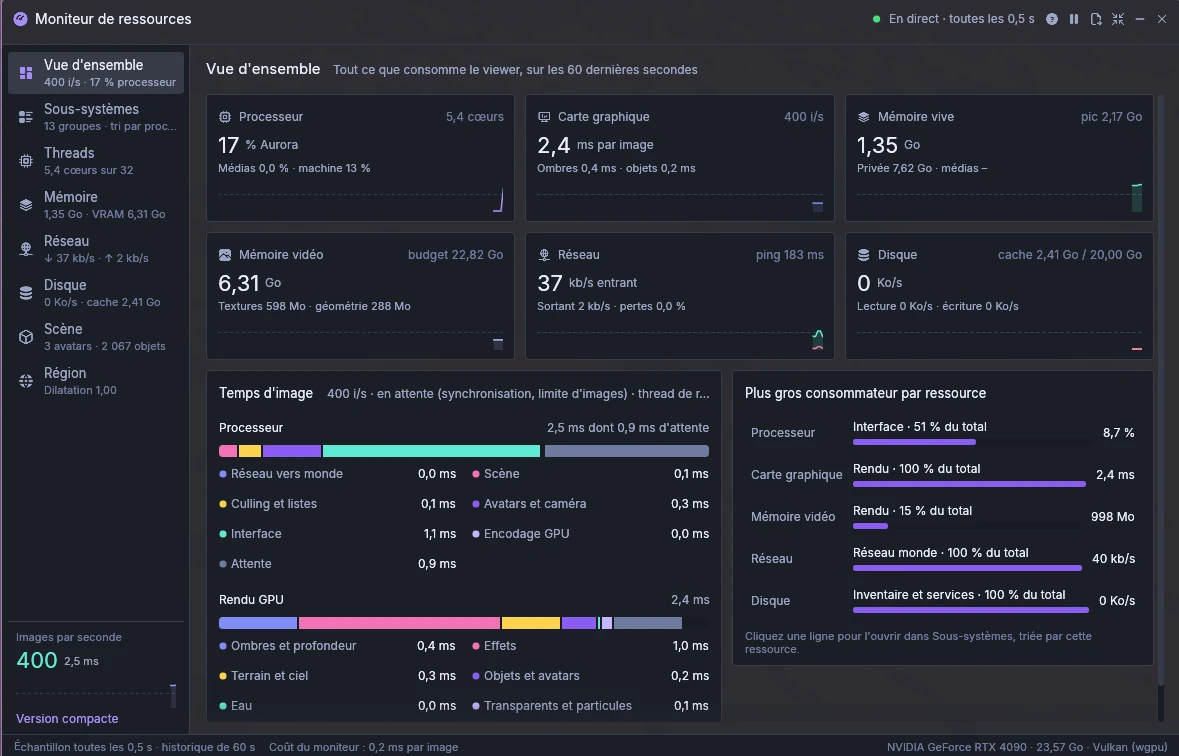Open the help question-mark icon
This screenshot has width=1179, height=756.
[1051, 19]
